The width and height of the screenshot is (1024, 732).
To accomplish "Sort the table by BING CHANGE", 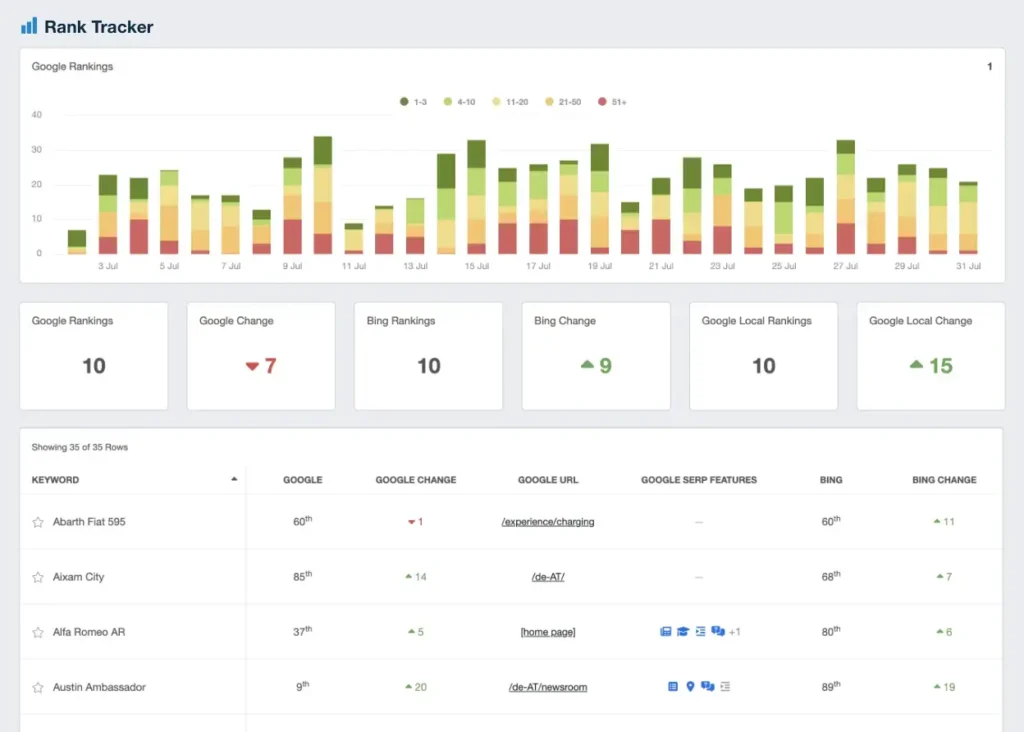I will 944,479.
